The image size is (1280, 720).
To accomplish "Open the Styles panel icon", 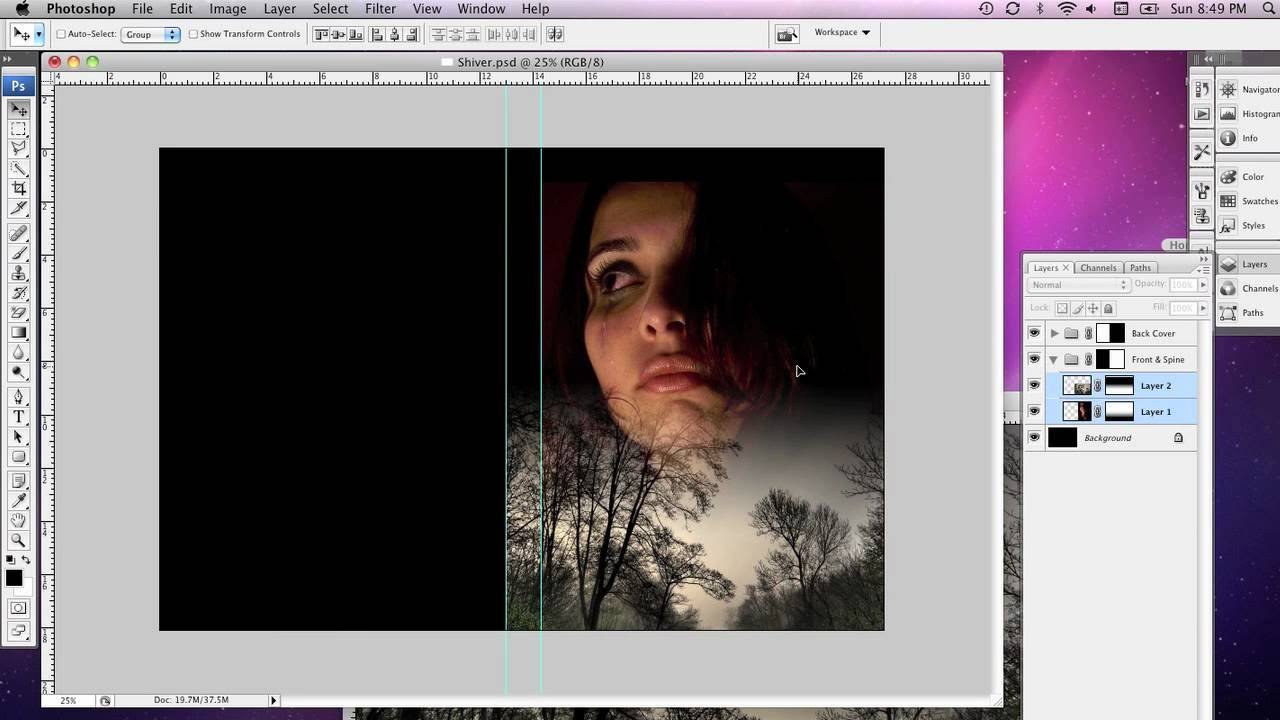I will [1228, 226].
